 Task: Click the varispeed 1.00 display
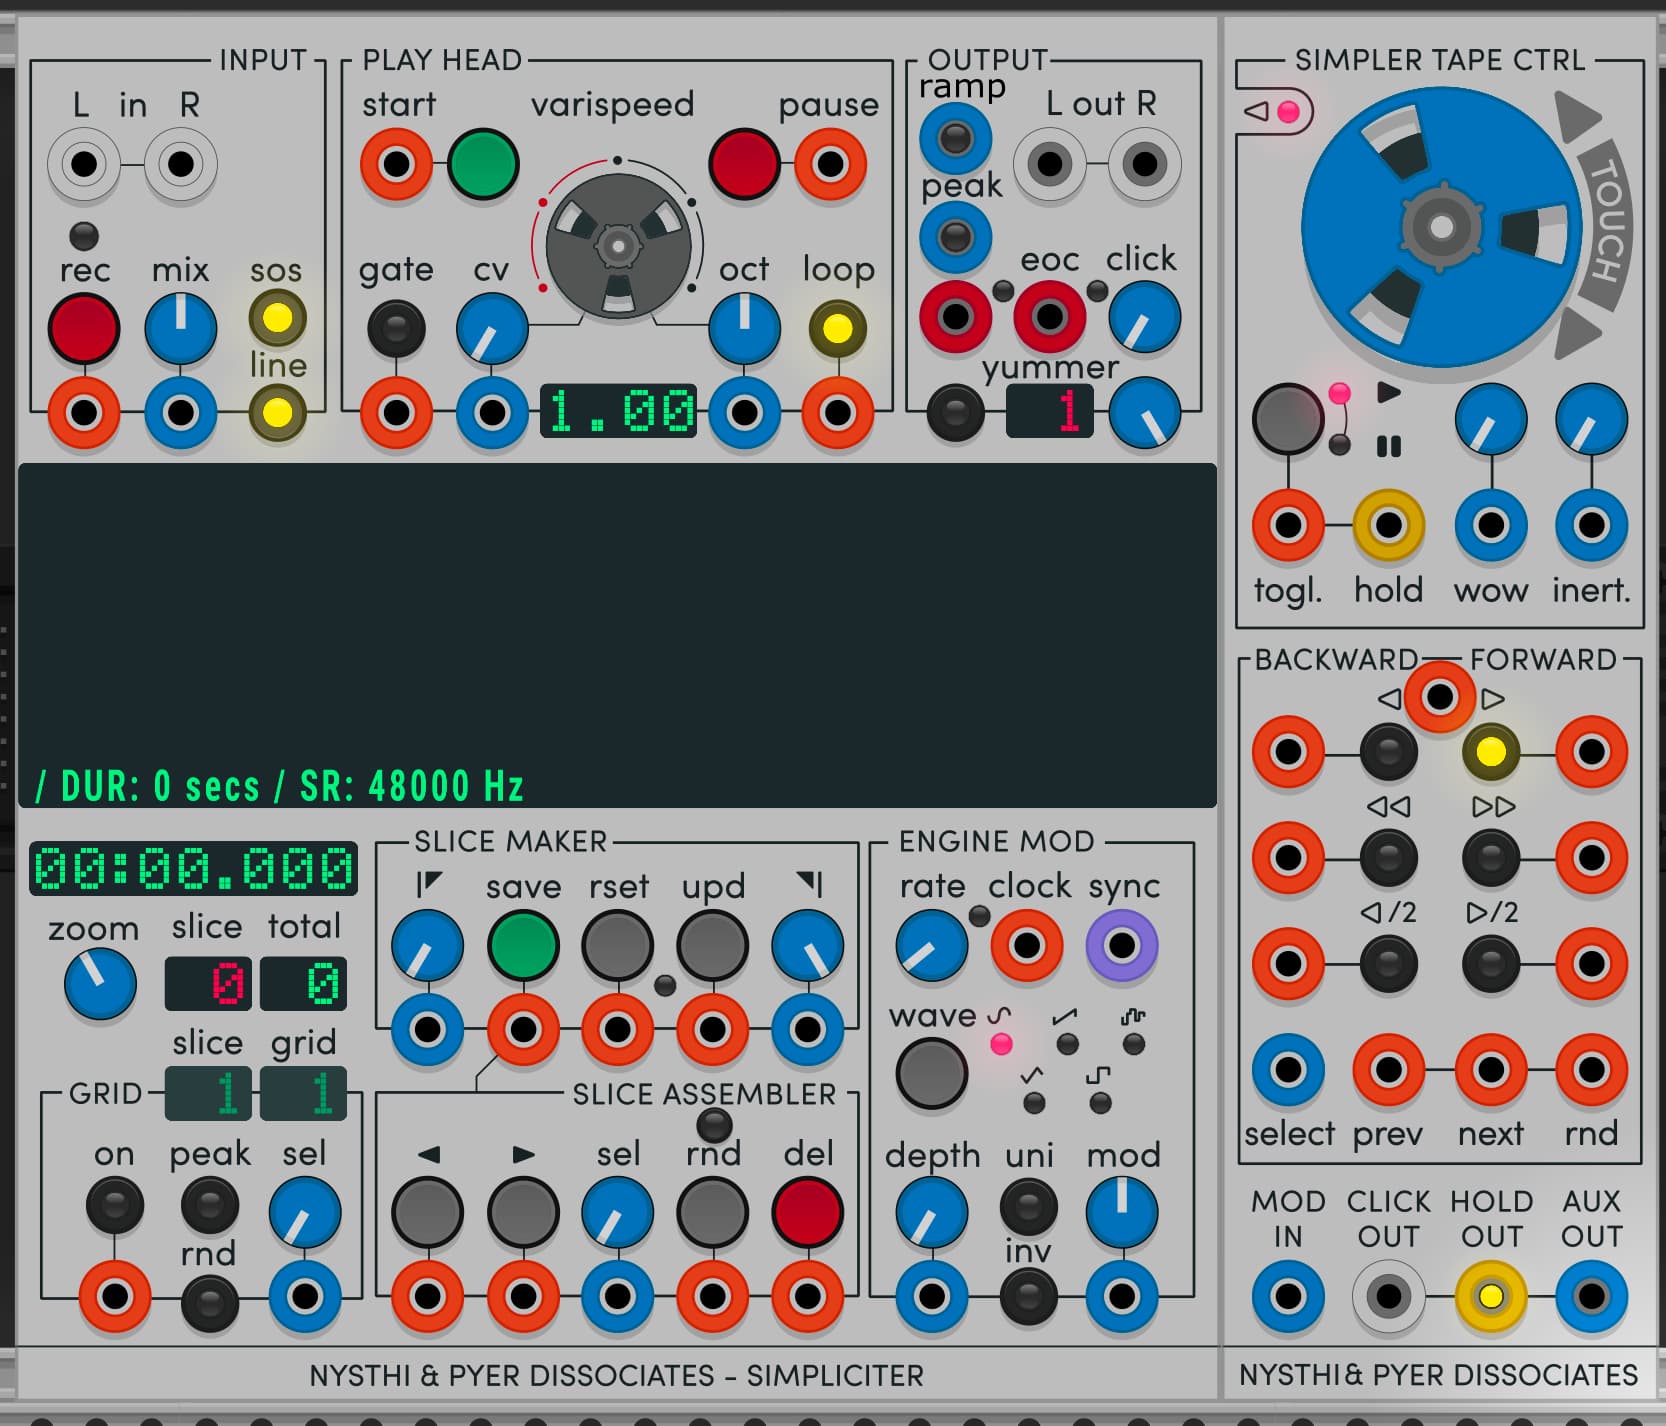pos(620,411)
